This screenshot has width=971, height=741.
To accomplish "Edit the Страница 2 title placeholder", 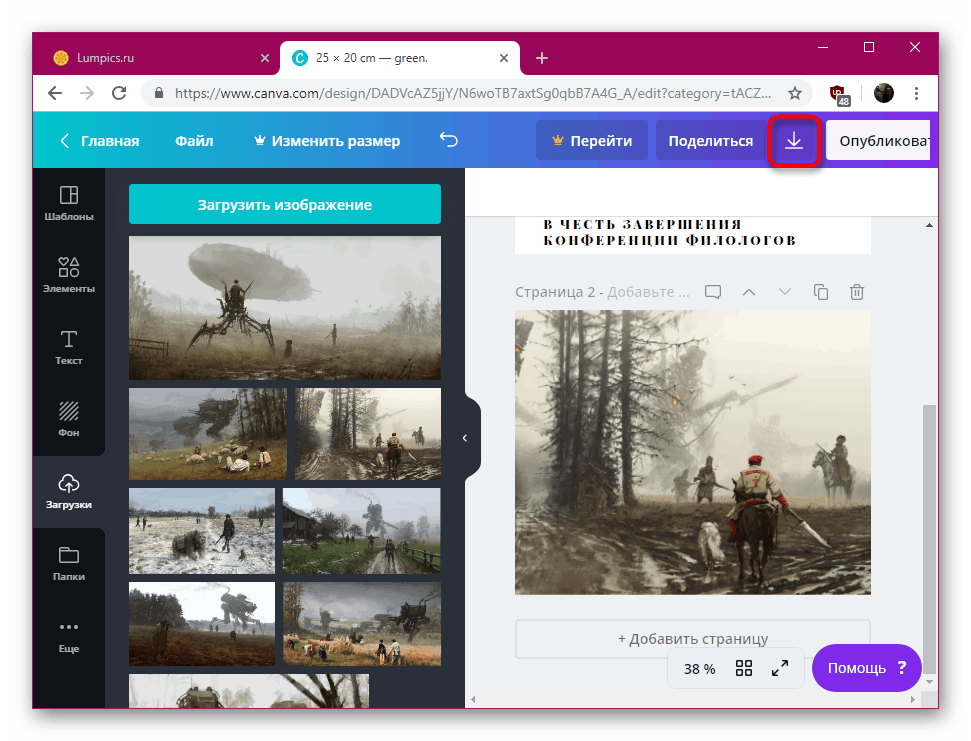I will pos(648,292).
